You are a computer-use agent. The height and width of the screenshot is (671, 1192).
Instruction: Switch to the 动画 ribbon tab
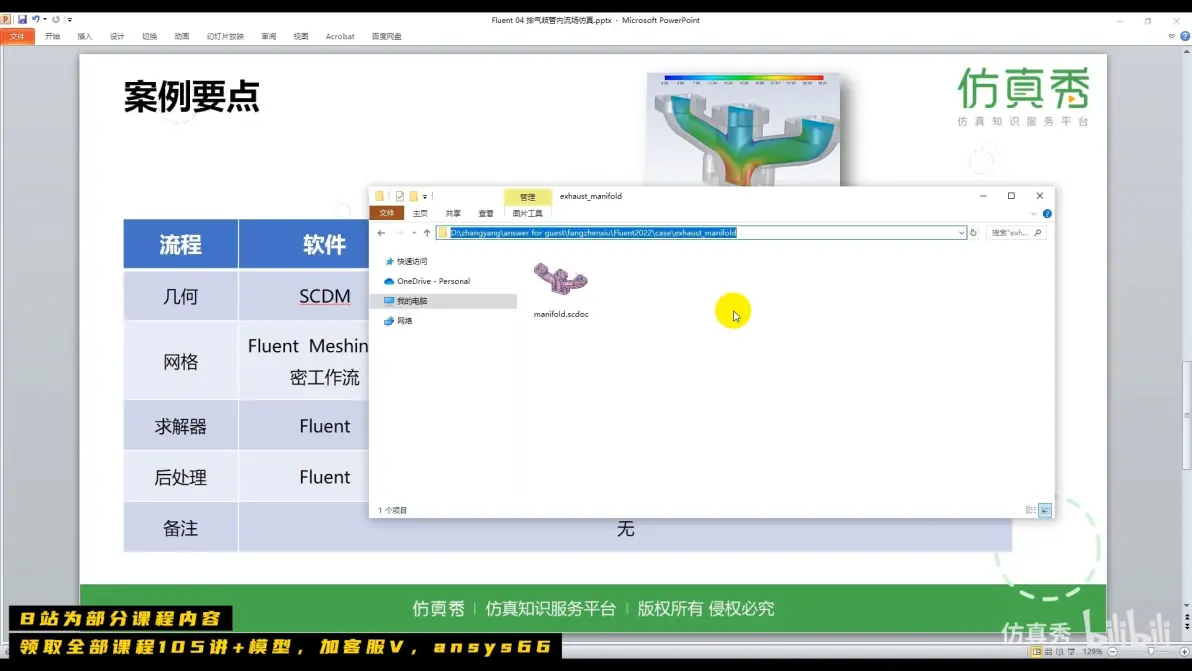coord(182,36)
